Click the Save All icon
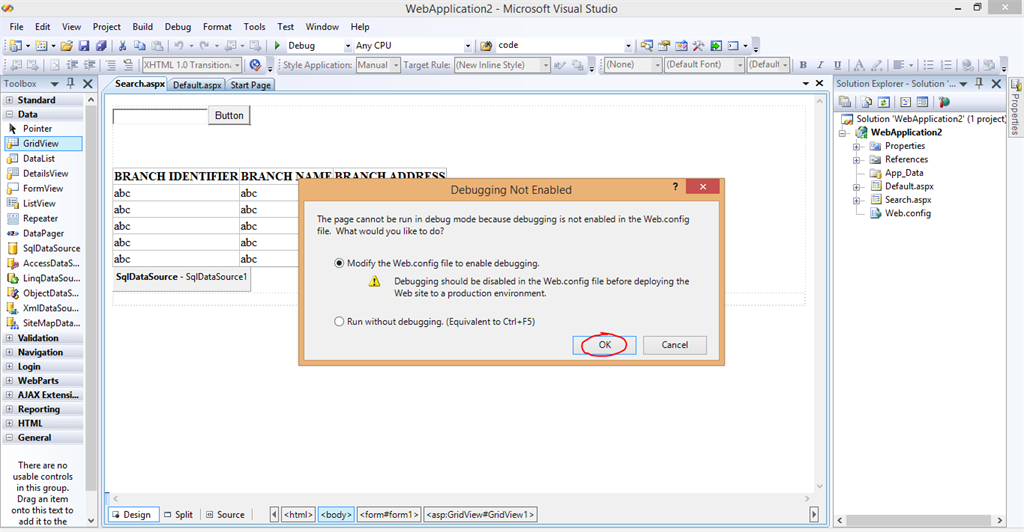Viewport: 1024px width, 532px height. [x=101, y=46]
